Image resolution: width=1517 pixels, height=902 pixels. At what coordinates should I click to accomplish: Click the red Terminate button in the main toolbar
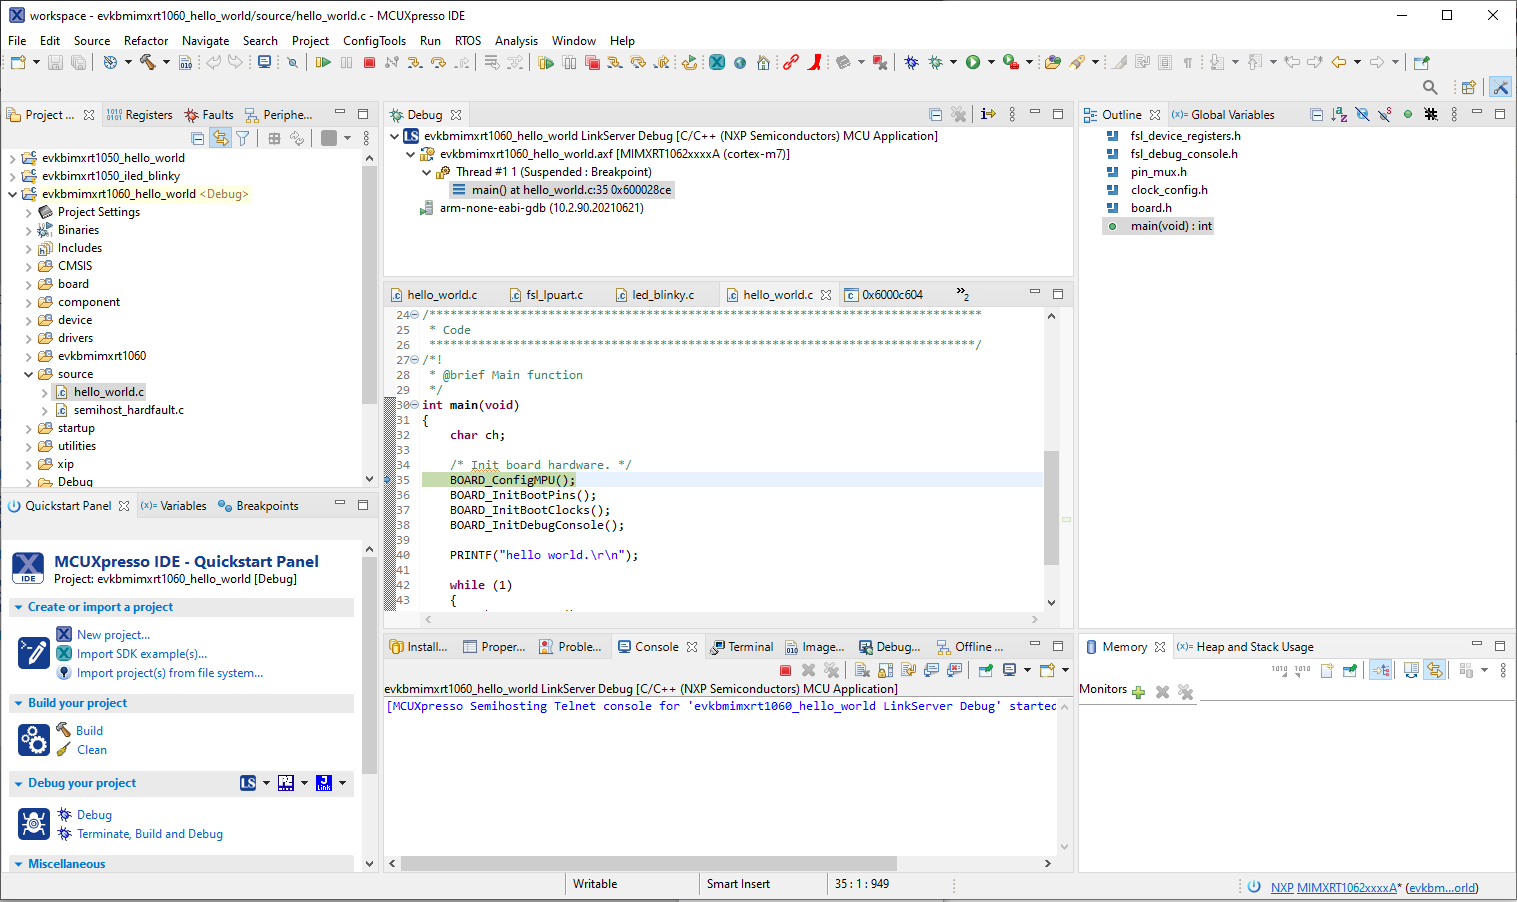click(x=369, y=62)
